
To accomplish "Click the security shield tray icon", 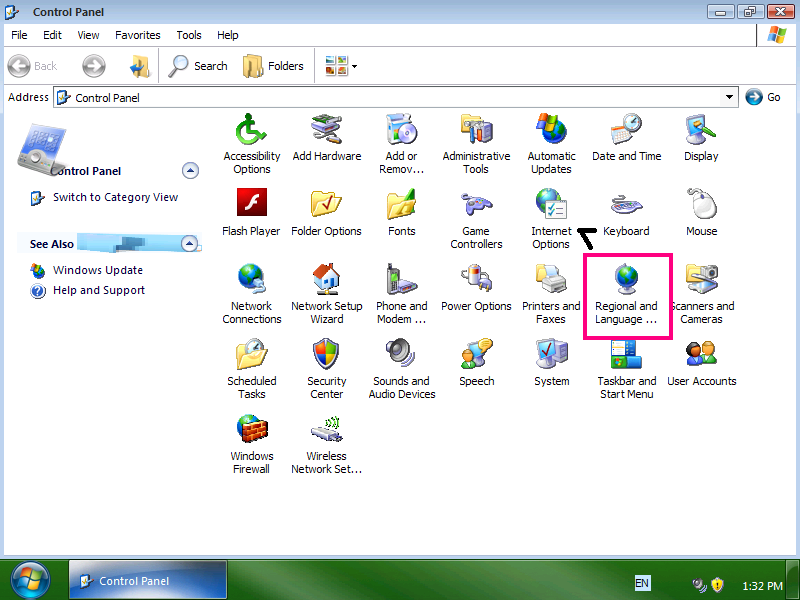I will click(717, 584).
